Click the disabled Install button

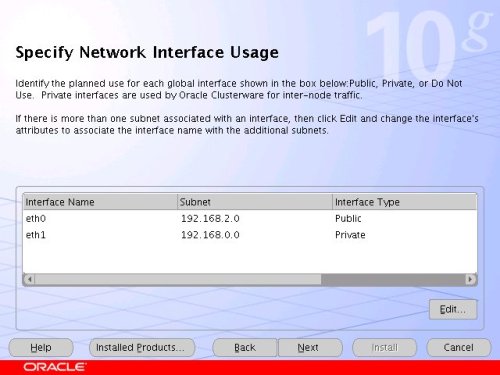click(384, 347)
